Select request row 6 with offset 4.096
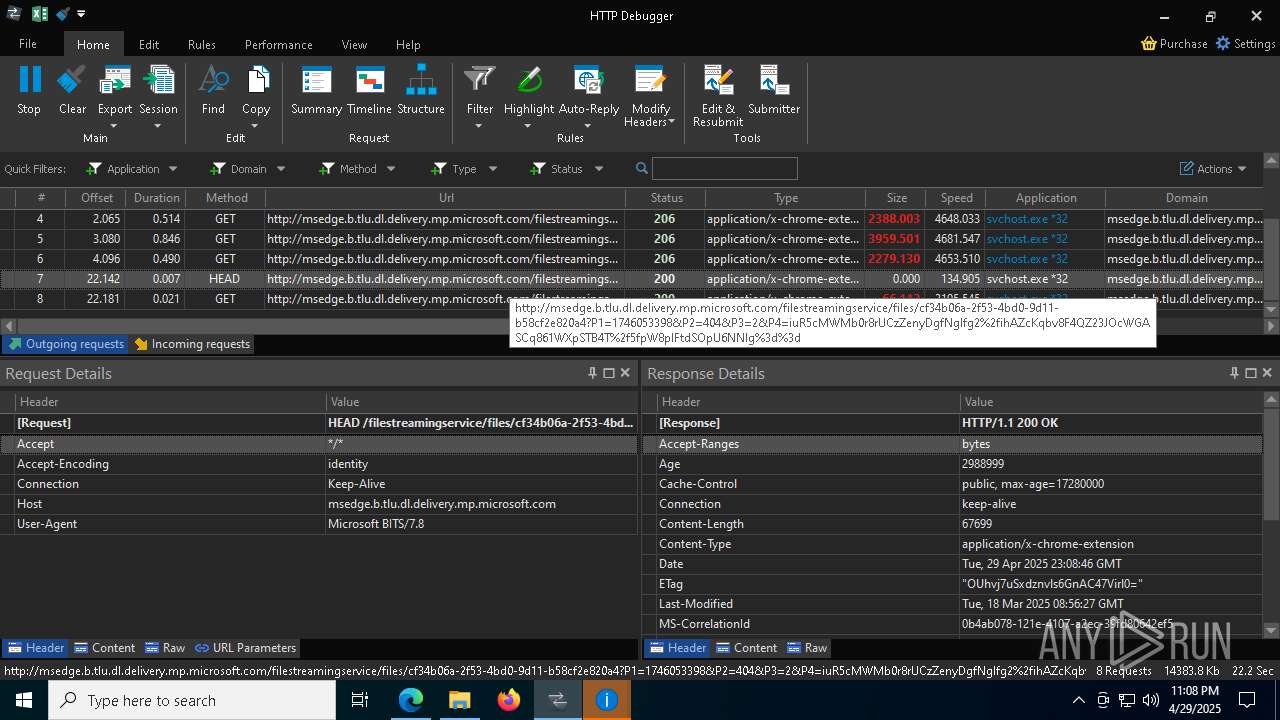 point(632,259)
